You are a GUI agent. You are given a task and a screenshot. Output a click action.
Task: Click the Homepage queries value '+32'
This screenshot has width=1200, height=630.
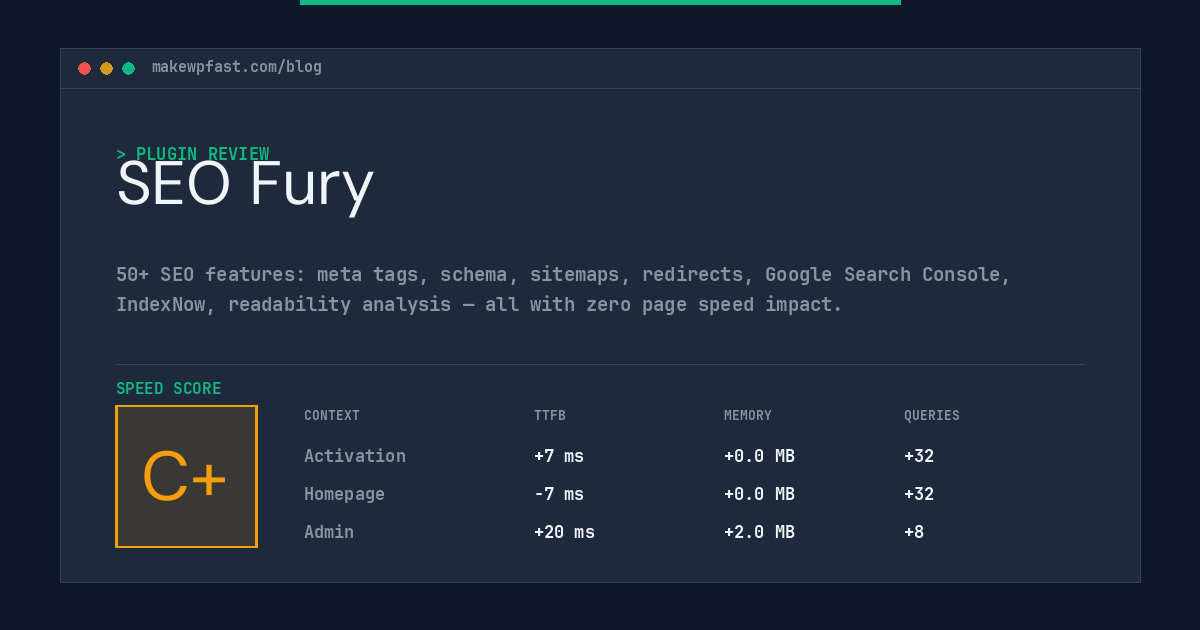(919, 494)
